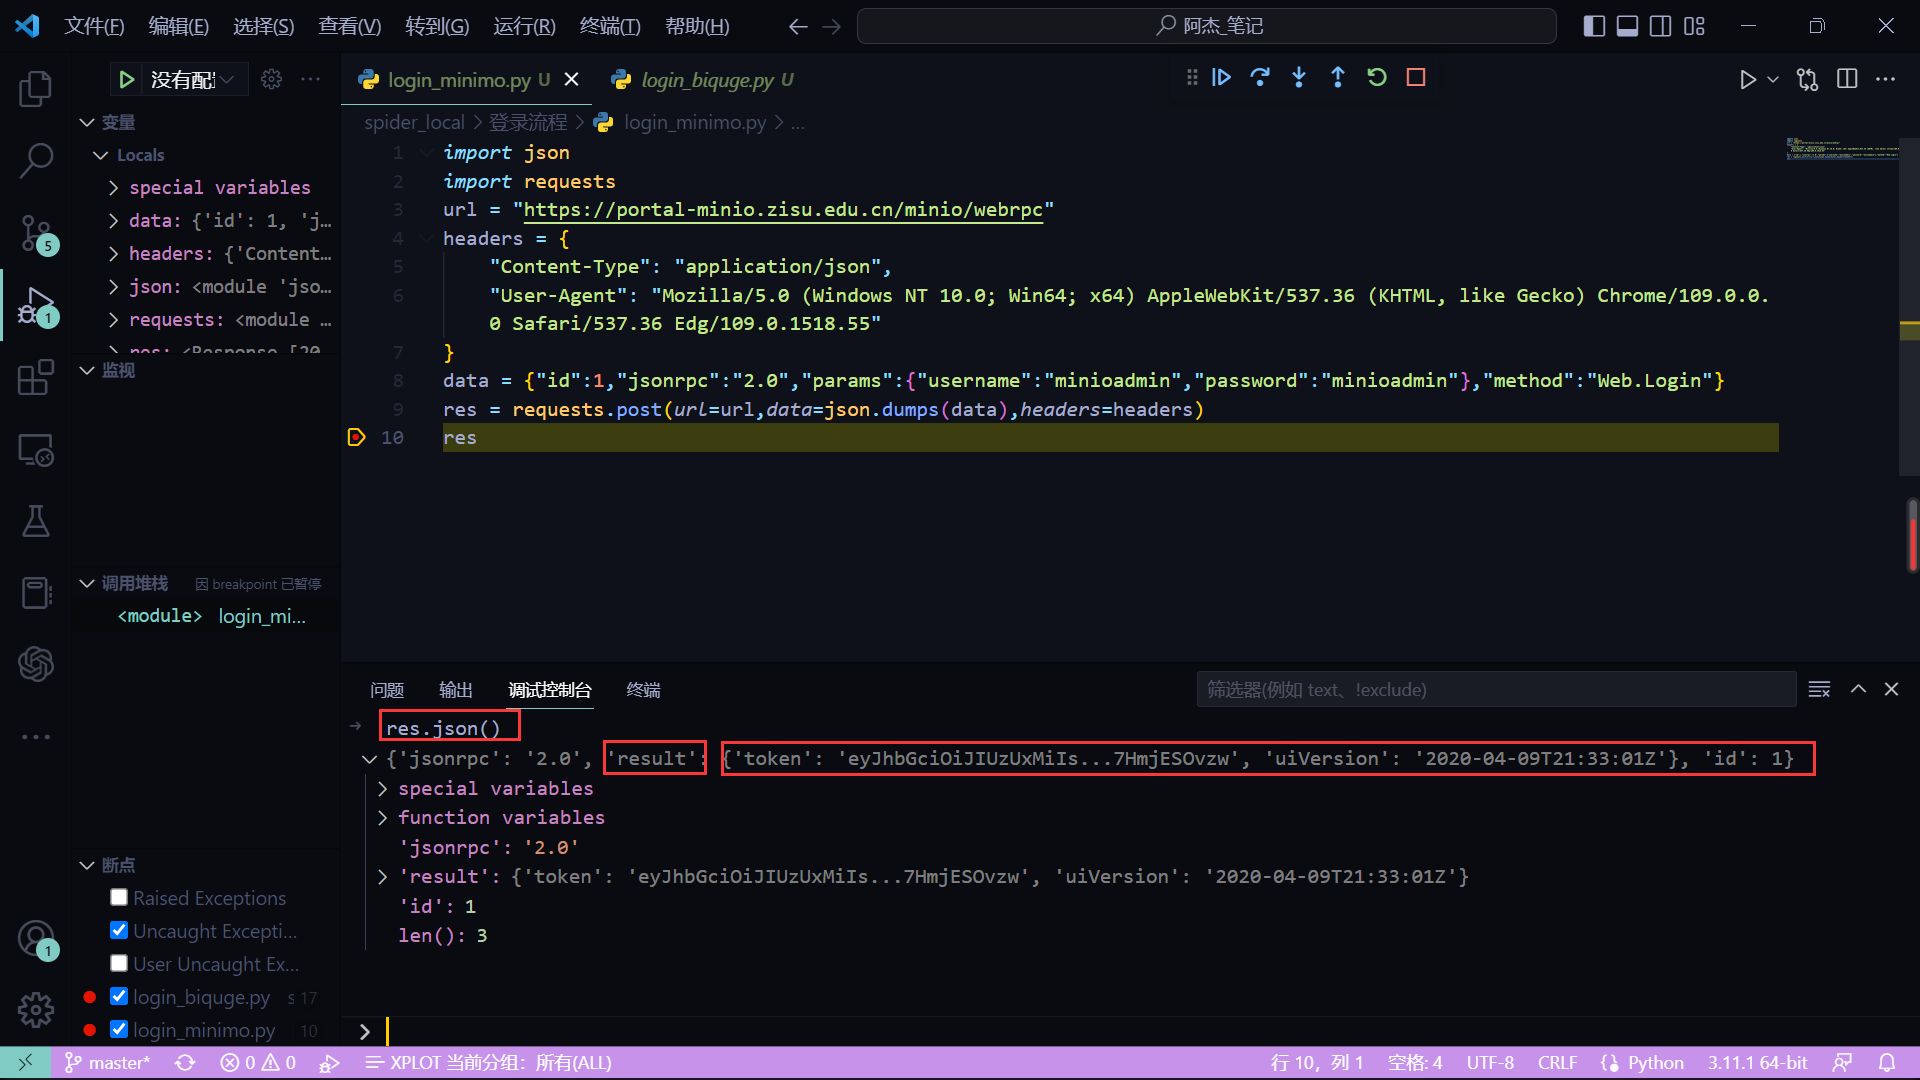Open debug configuration dropdown

[193, 79]
